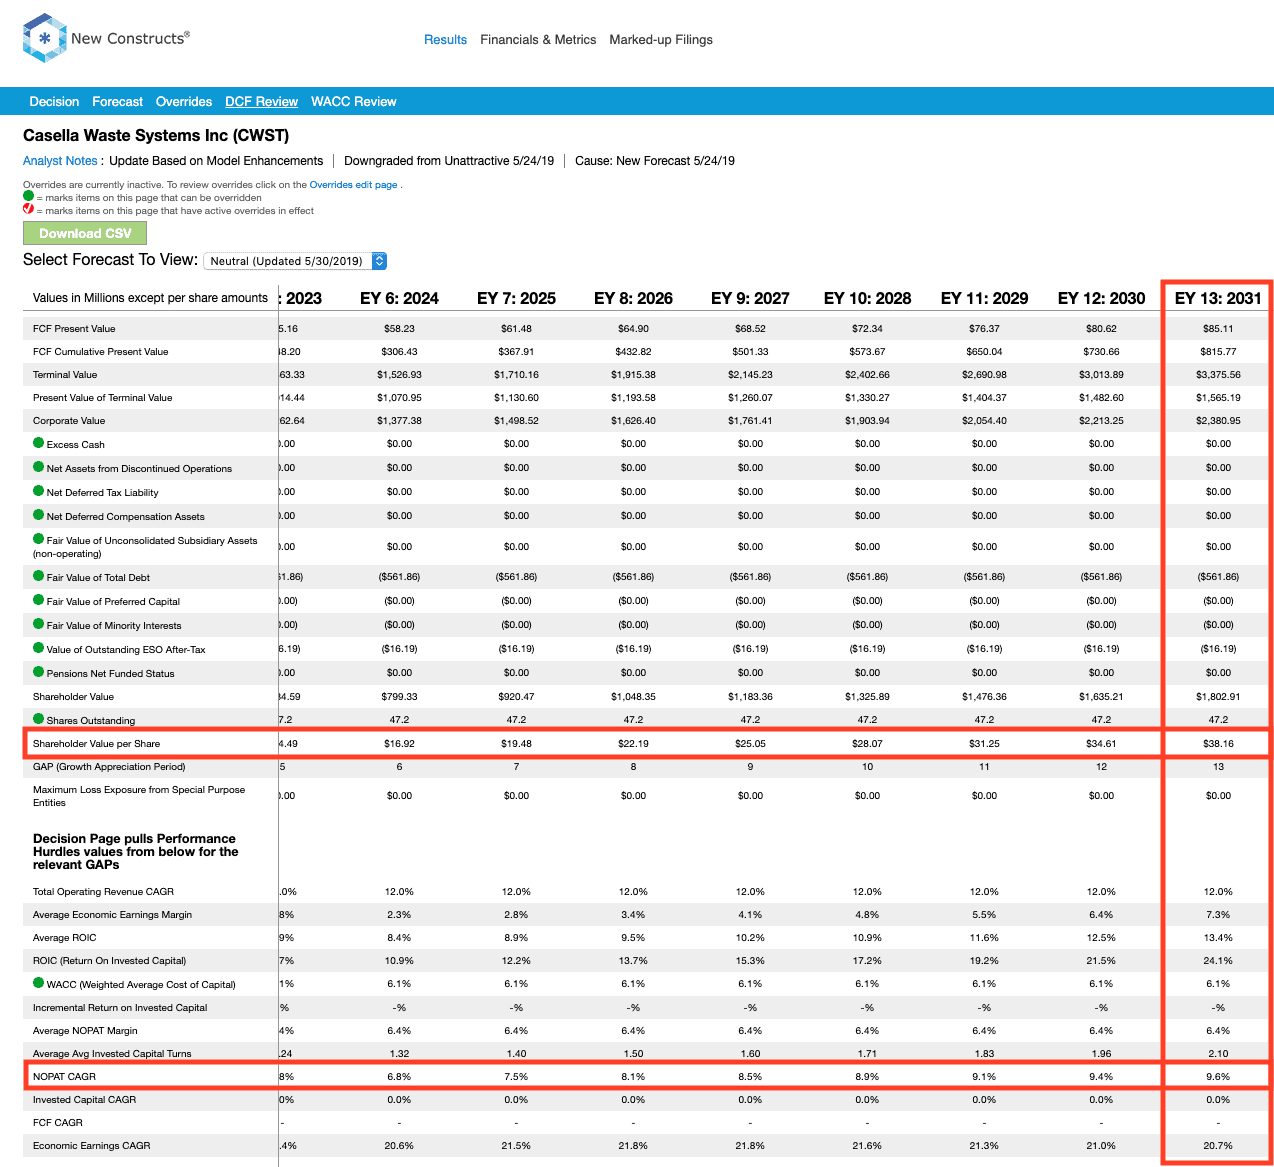Image resolution: width=1274 pixels, height=1167 pixels.
Task: Open Financials & Metrics tab
Action: [538, 40]
